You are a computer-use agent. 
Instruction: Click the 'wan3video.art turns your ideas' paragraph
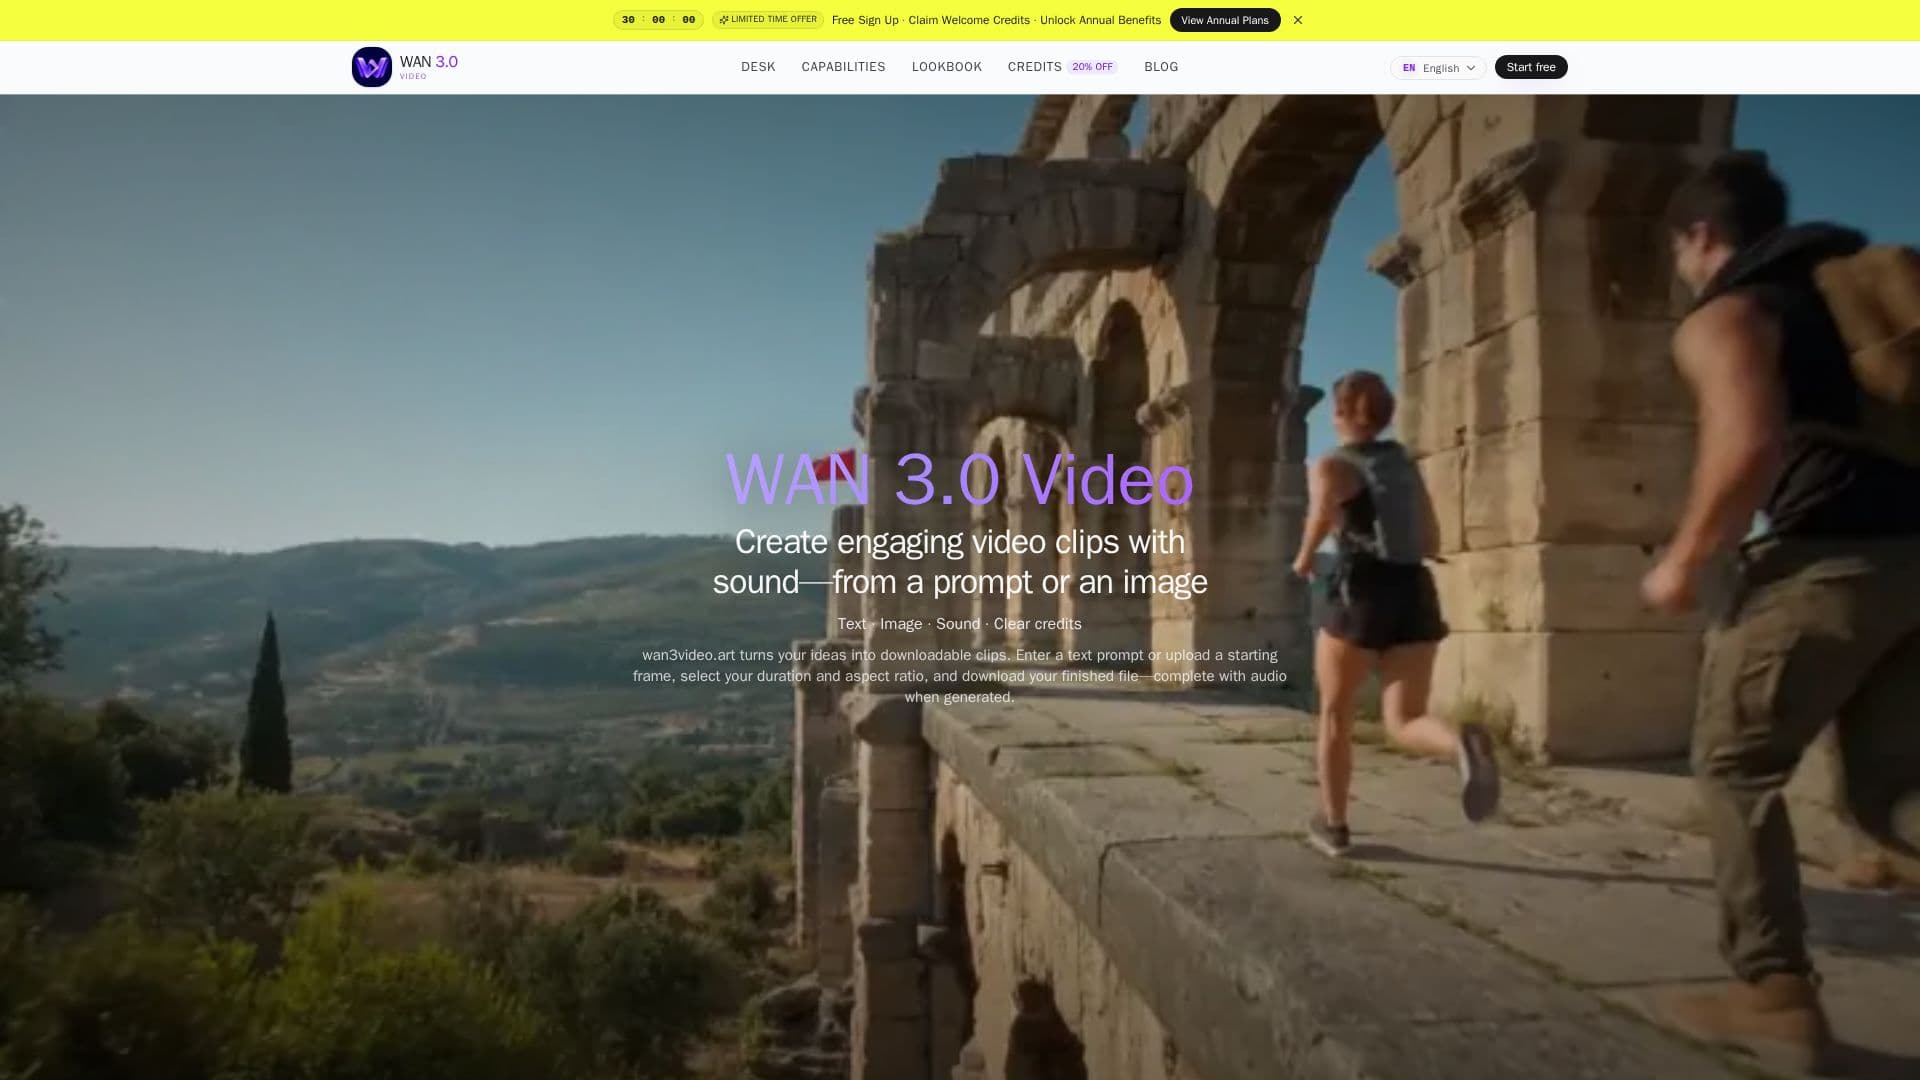pyautogui.click(x=960, y=676)
